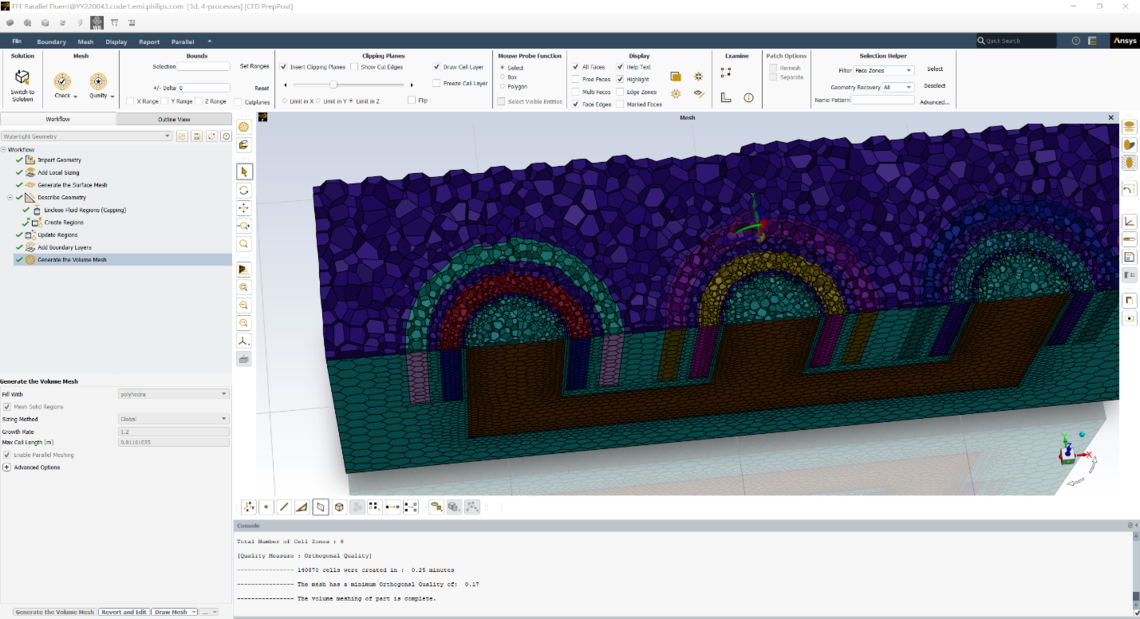Switch to the Outline View tab
1140x619 pixels.
(x=173, y=117)
